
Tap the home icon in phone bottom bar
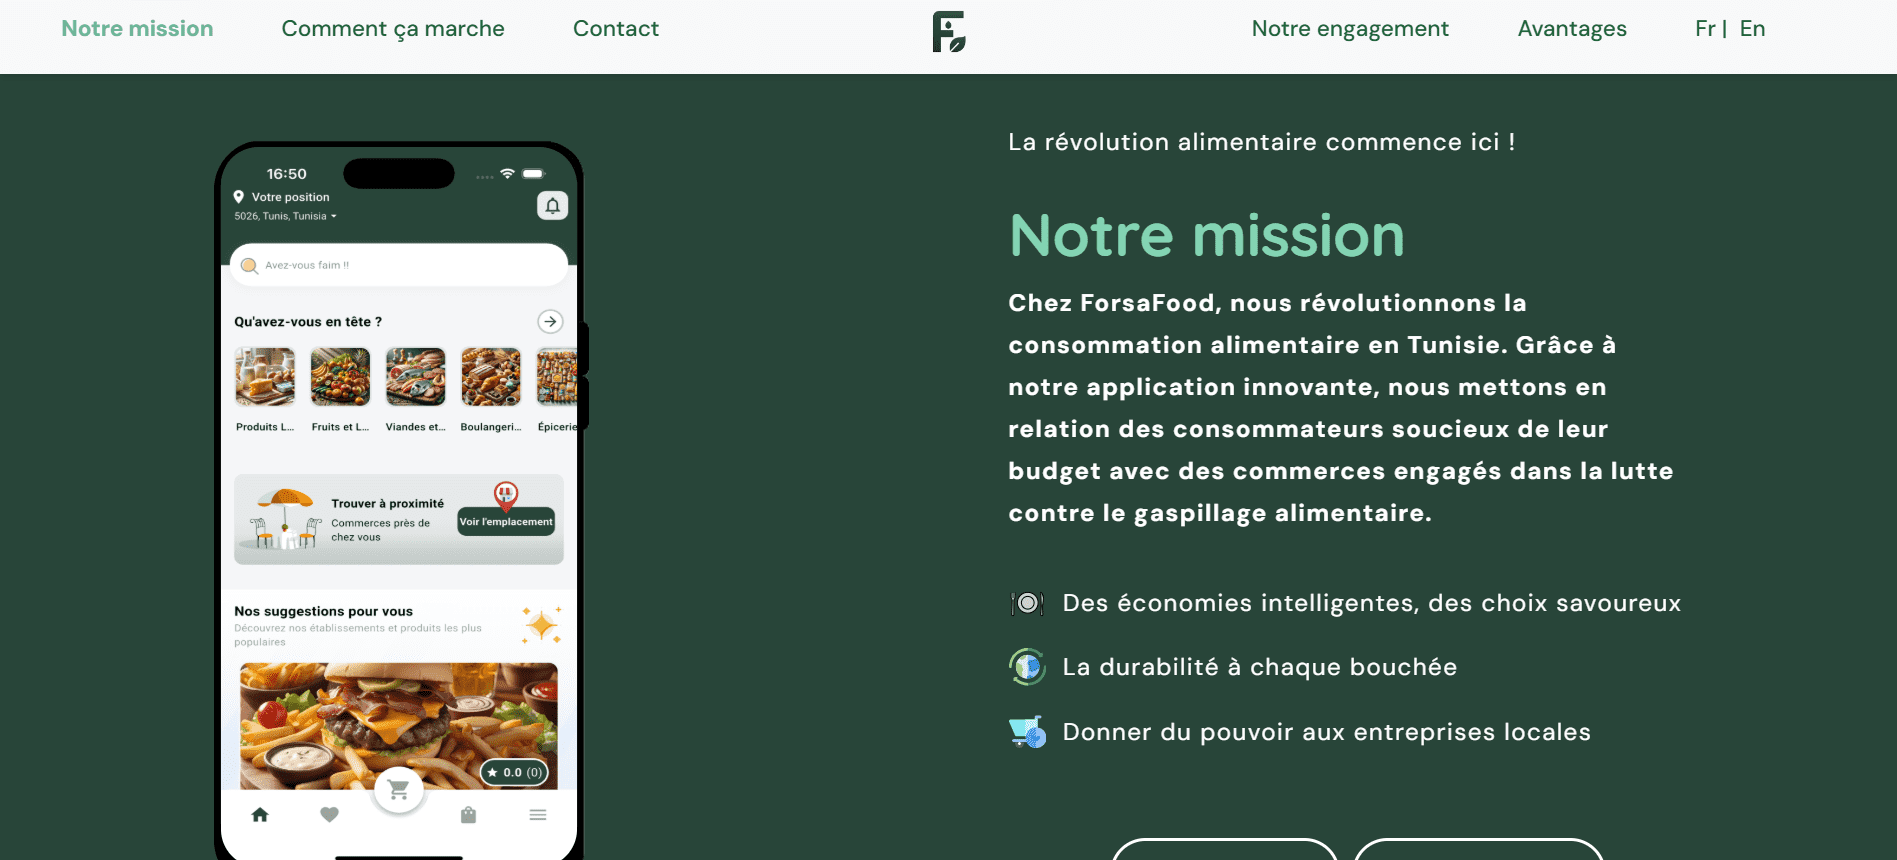pyautogui.click(x=260, y=815)
